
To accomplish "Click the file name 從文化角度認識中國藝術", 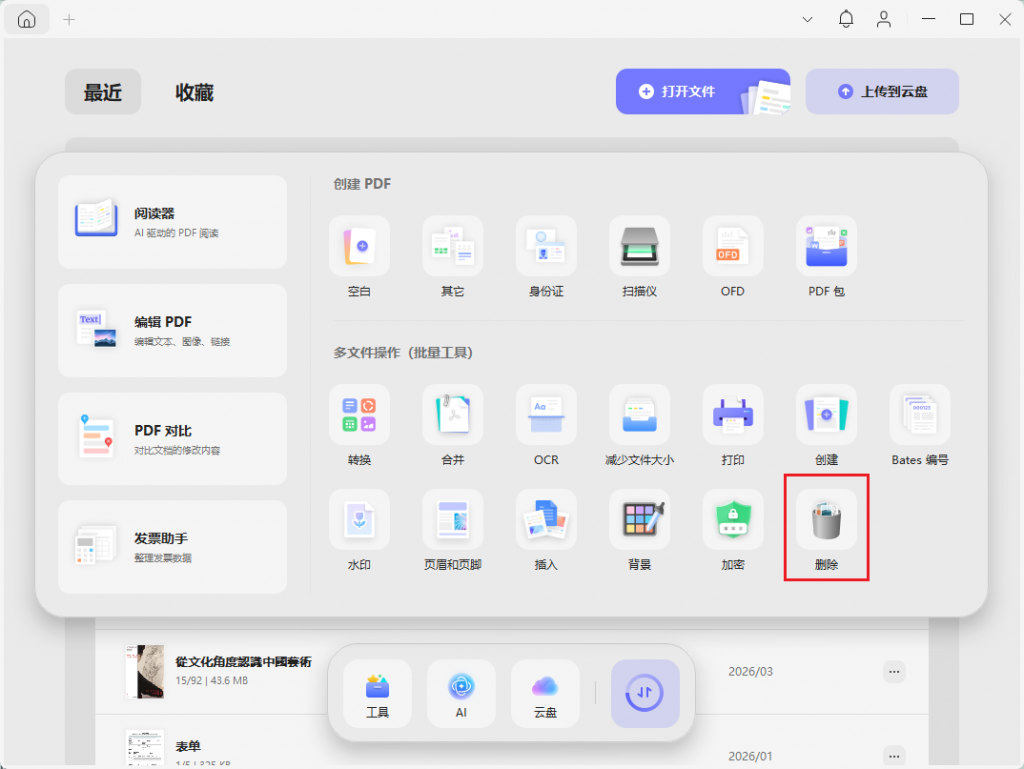I will point(244,662).
